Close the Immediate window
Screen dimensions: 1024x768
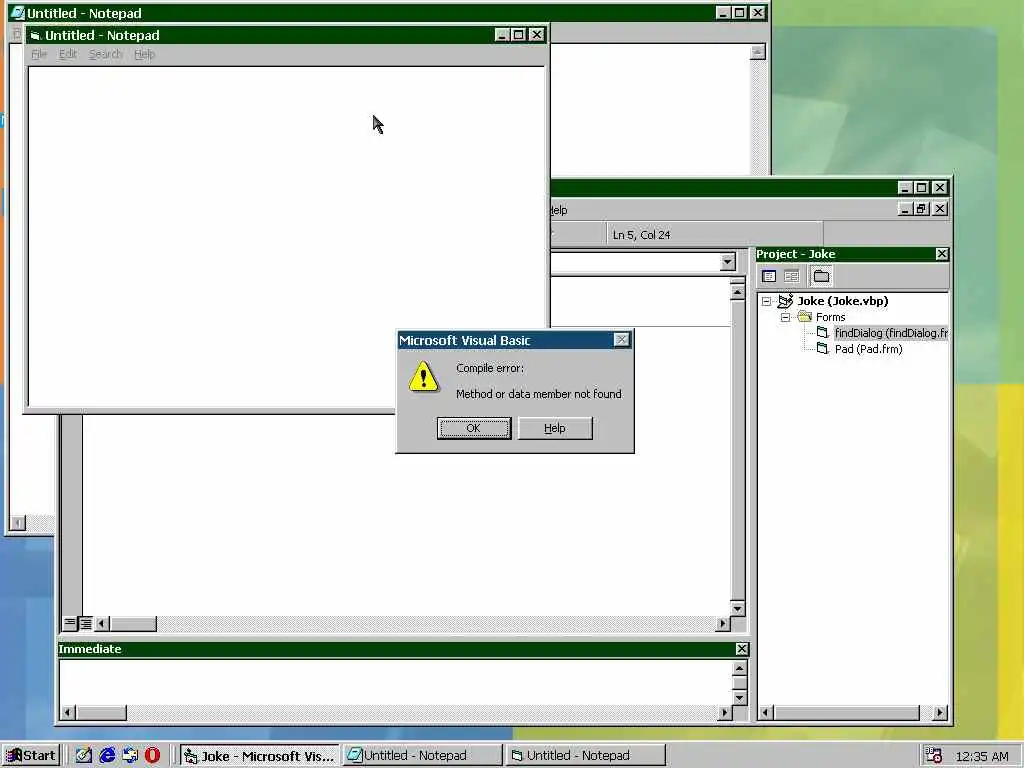coord(742,649)
